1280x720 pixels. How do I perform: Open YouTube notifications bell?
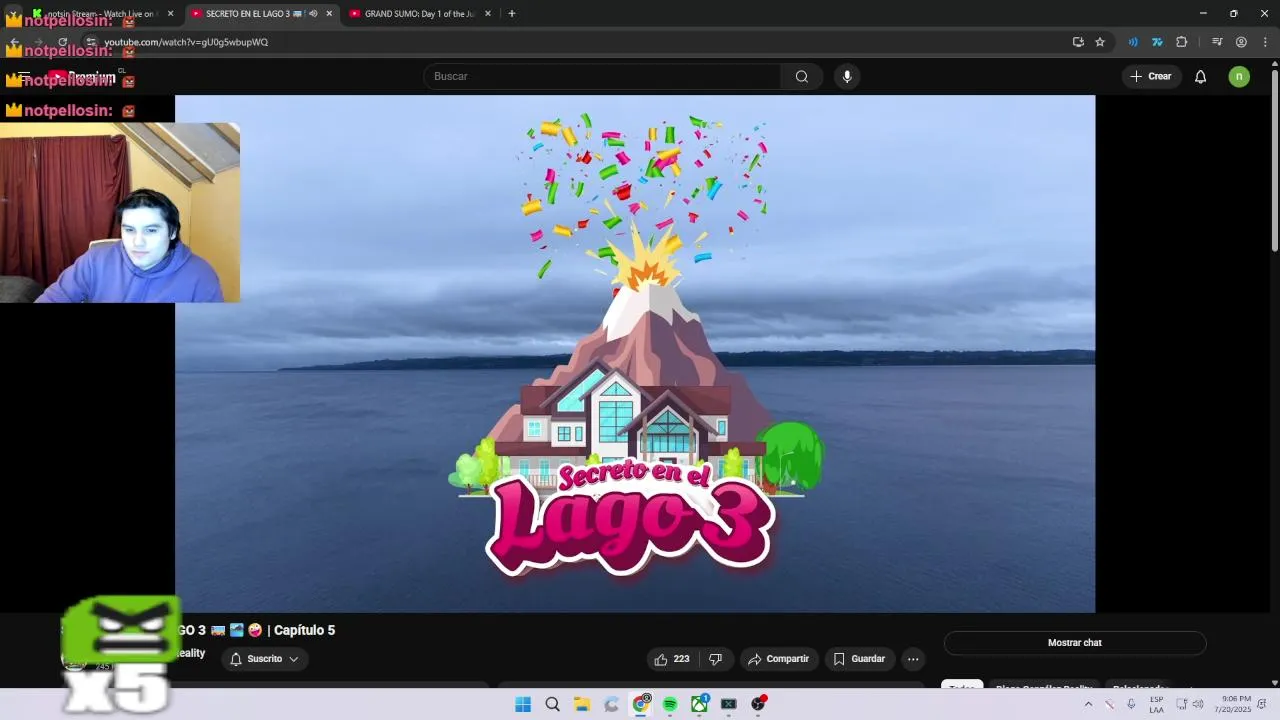click(1201, 76)
